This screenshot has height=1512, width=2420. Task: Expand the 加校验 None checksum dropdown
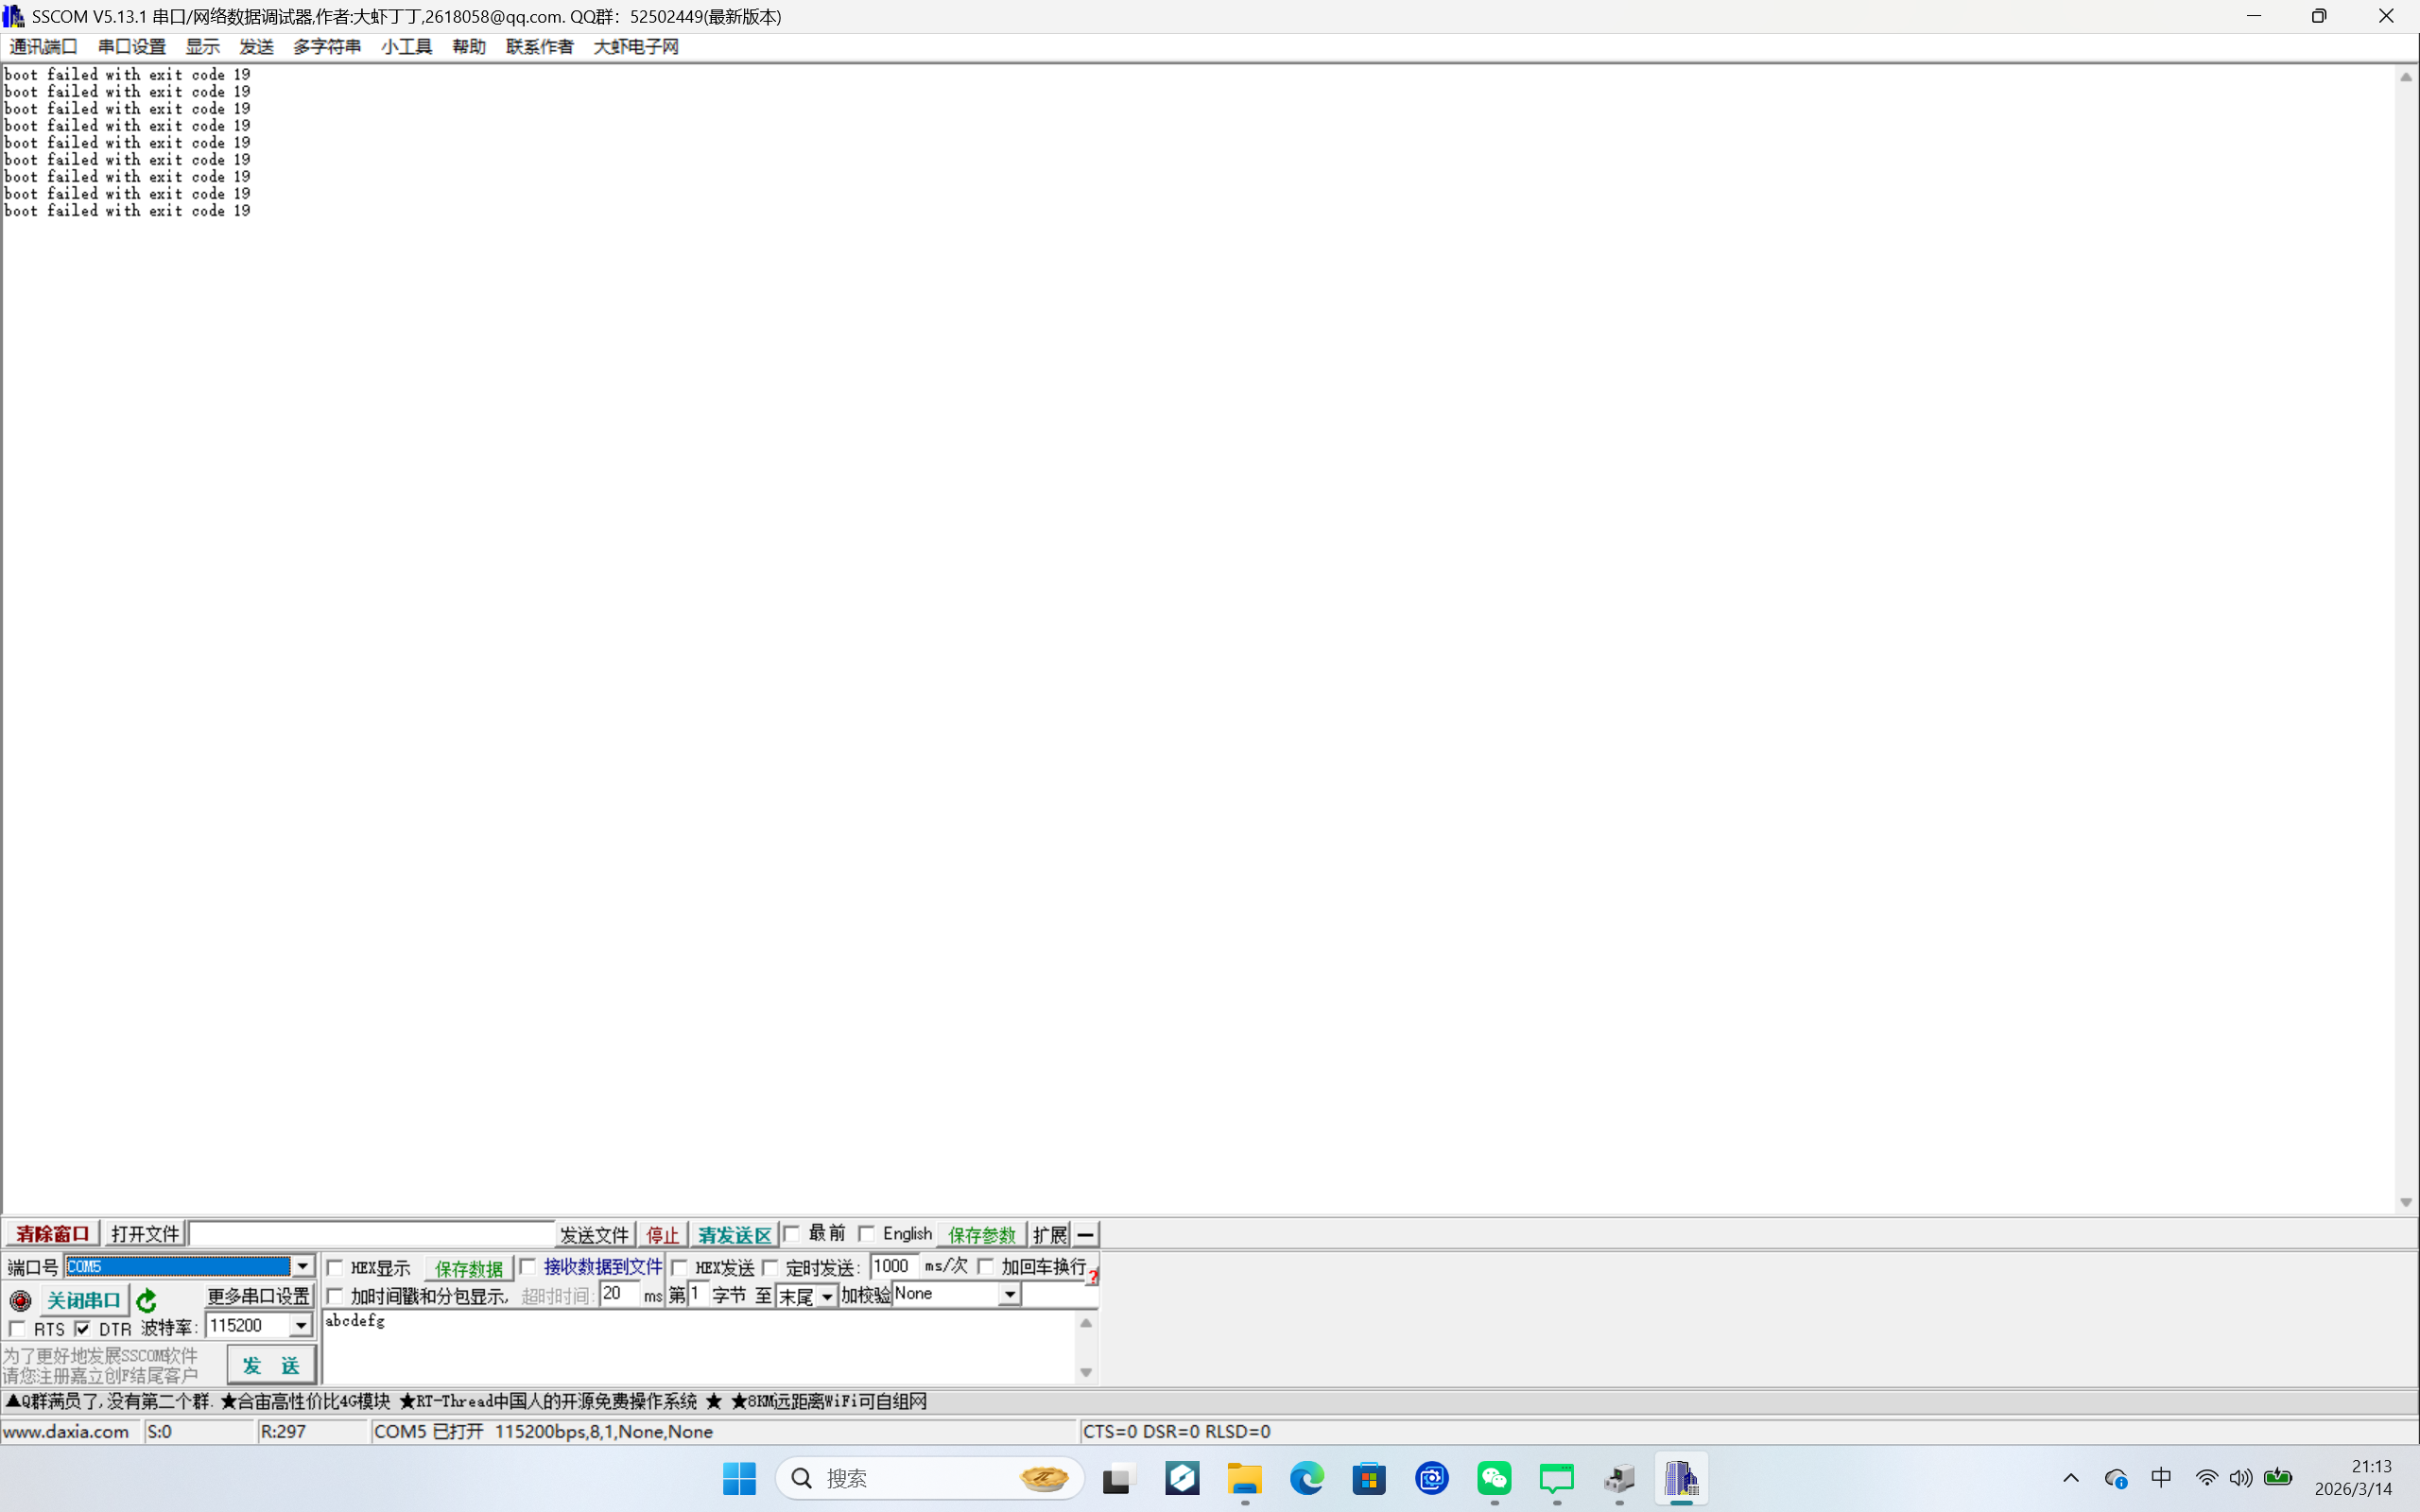point(1010,1294)
